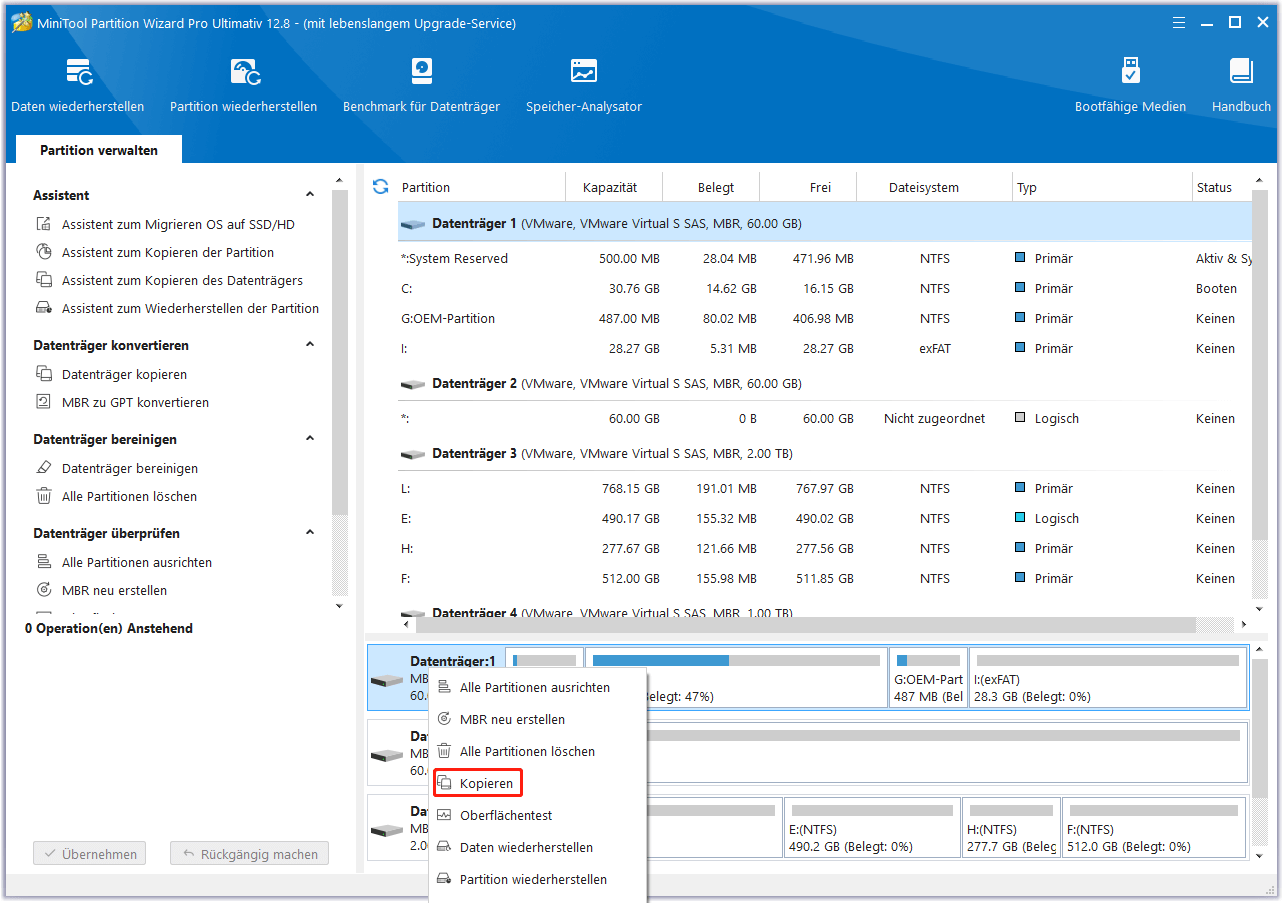The image size is (1283, 903).
Task: Collapse Datenträger konvertieren section
Action: coord(310,345)
